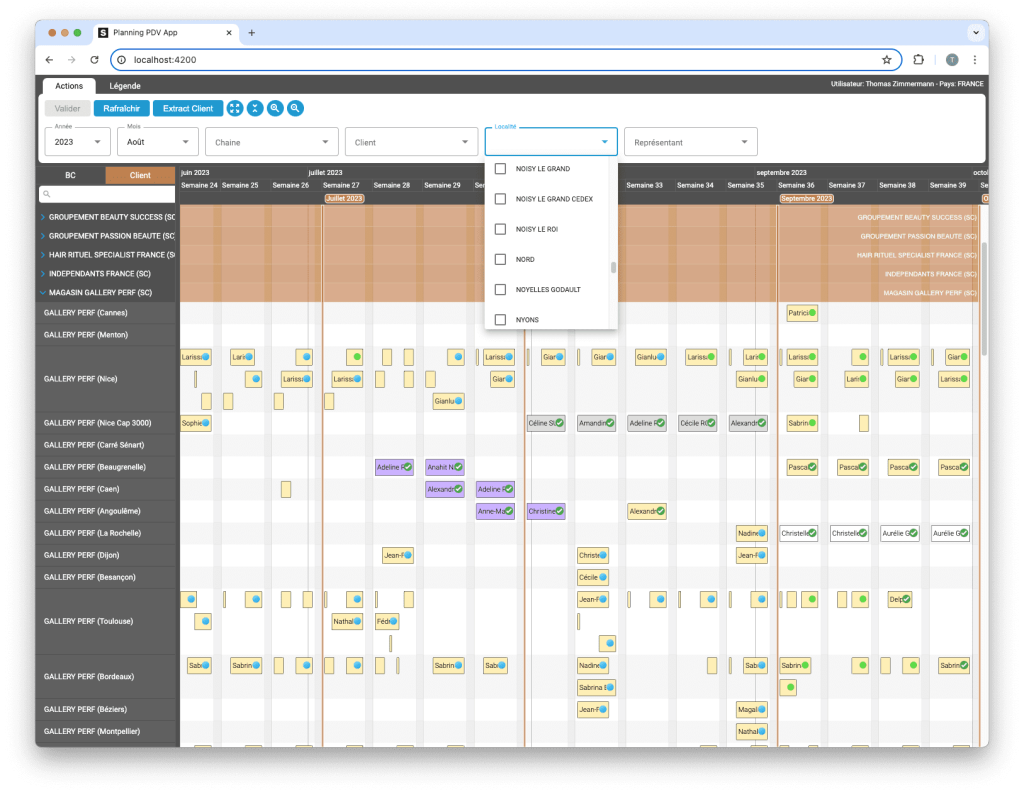Screen dimensions: 1024x790
Task: Tick the NORD locality checkbox
Action: [x=501, y=259]
